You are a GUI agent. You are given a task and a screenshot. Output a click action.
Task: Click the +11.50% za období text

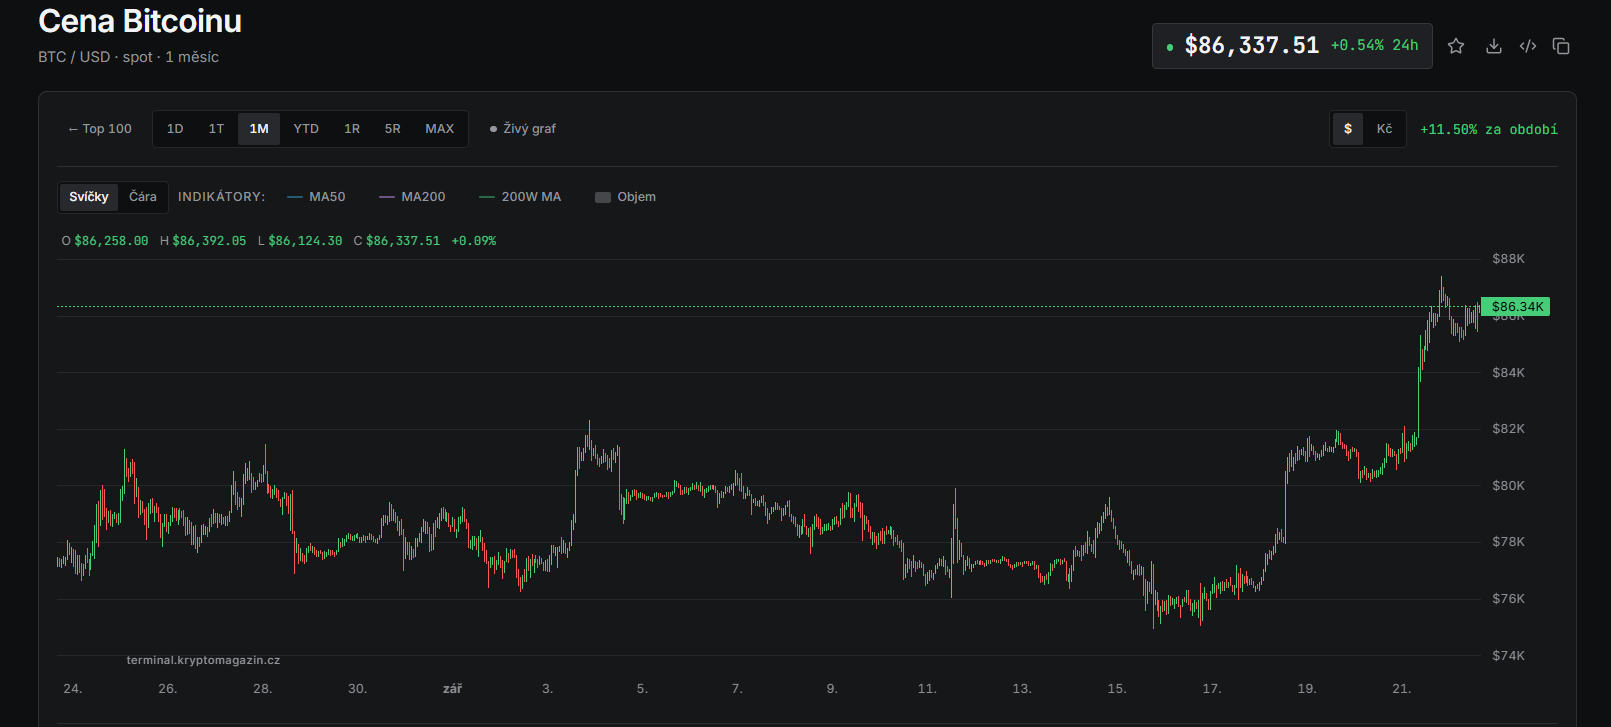(x=1489, y=130)
